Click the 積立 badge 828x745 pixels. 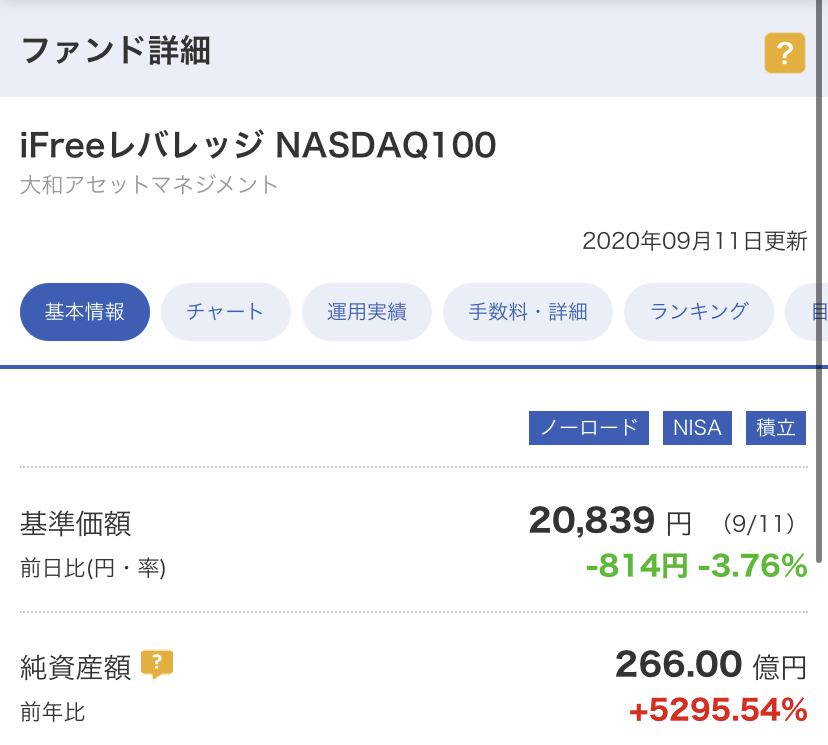tap(776, 428)
